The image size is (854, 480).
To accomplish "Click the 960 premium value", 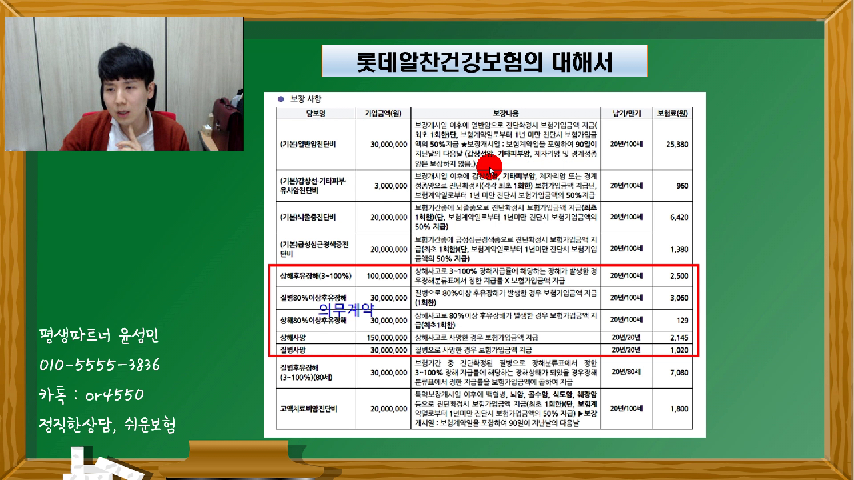I will tap(682, 186).
